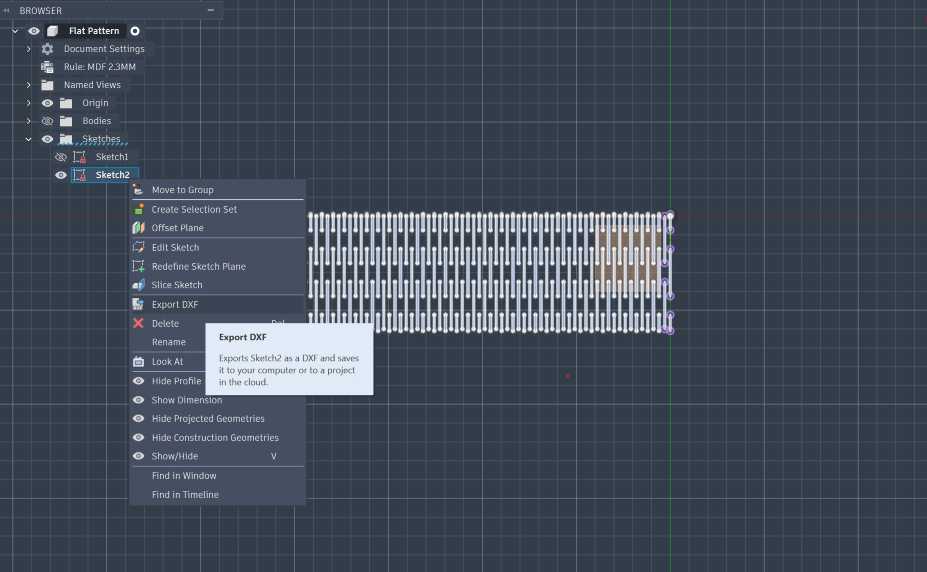This screenshot has height=572, width=927.
Task: Select Edit Sketch in the context menu
Action: [217, 247]
